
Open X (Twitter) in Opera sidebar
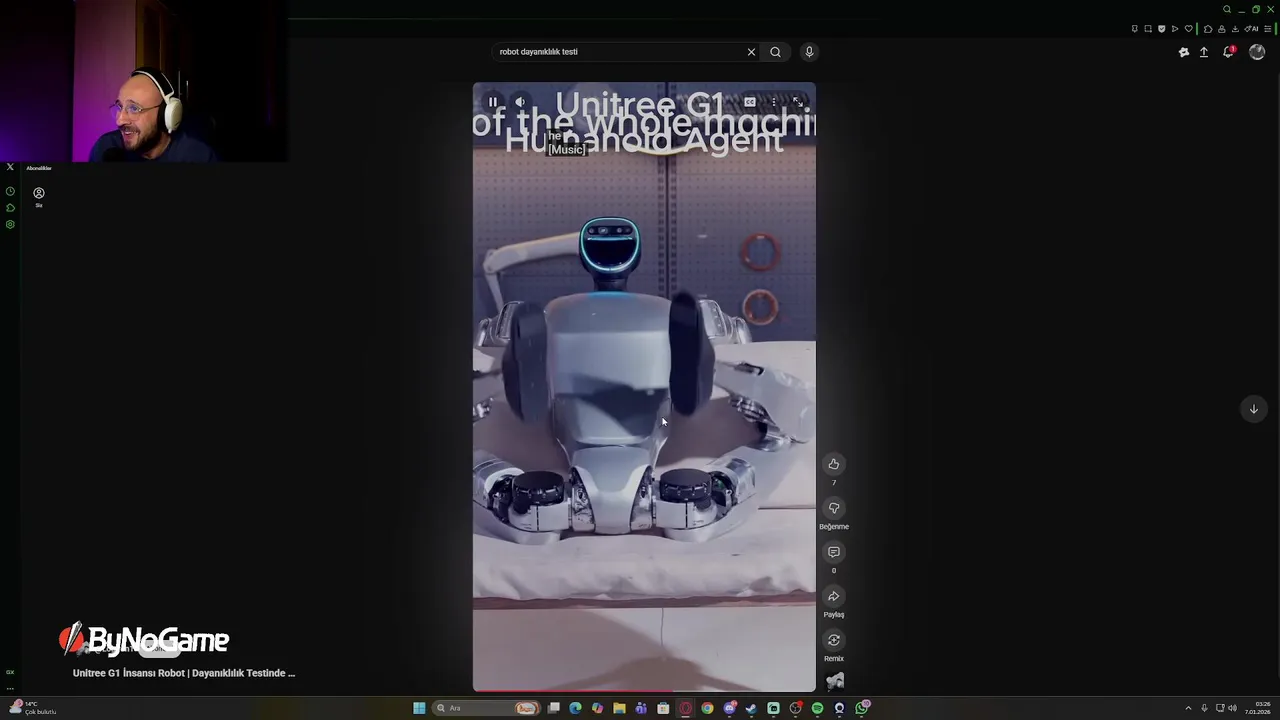click(10, 167)
